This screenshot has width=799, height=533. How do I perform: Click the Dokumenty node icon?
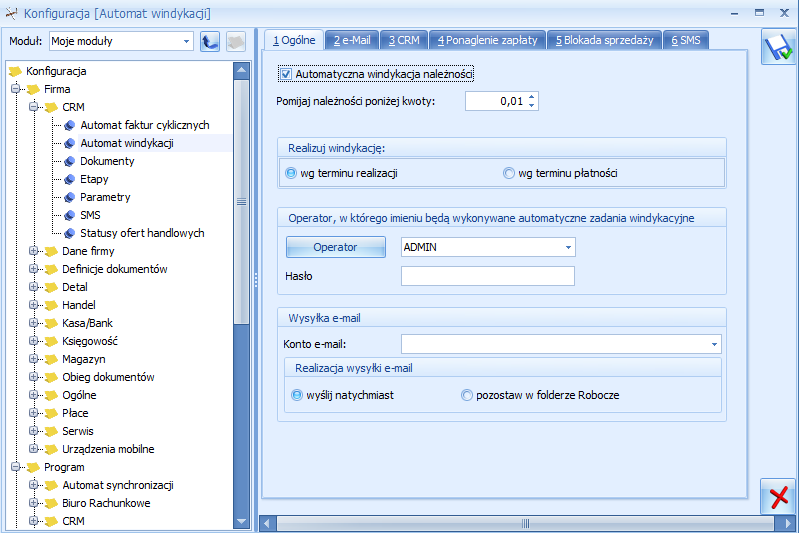point(70,162)
